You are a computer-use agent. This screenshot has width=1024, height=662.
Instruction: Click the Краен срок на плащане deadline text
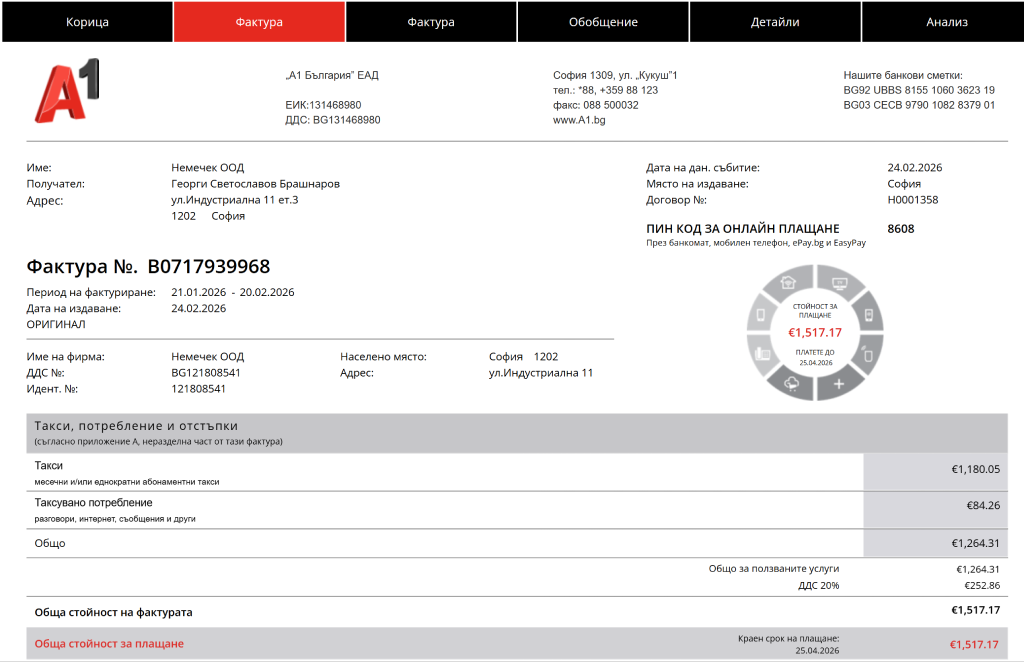pyautogui.click(x=788, y=638)
